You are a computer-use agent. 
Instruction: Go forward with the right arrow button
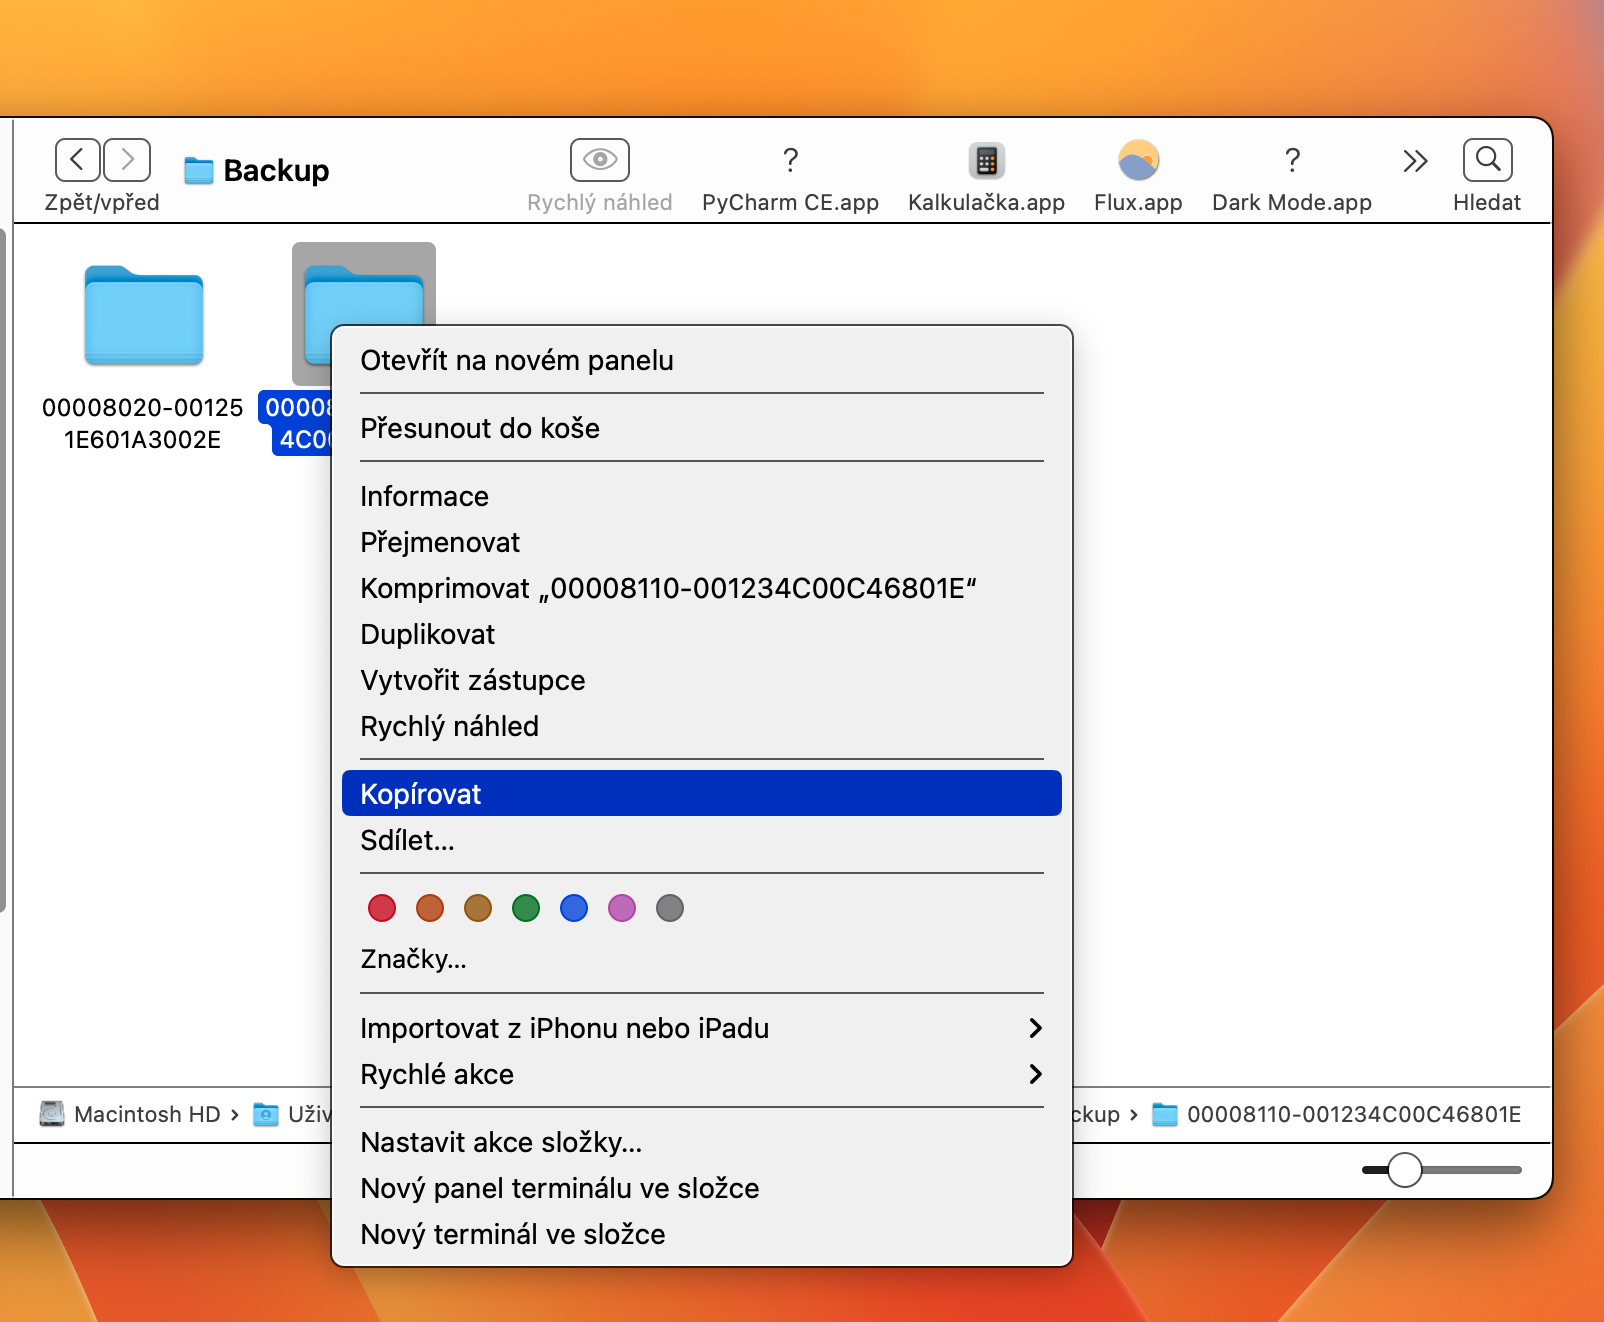[x=127, y=160]
